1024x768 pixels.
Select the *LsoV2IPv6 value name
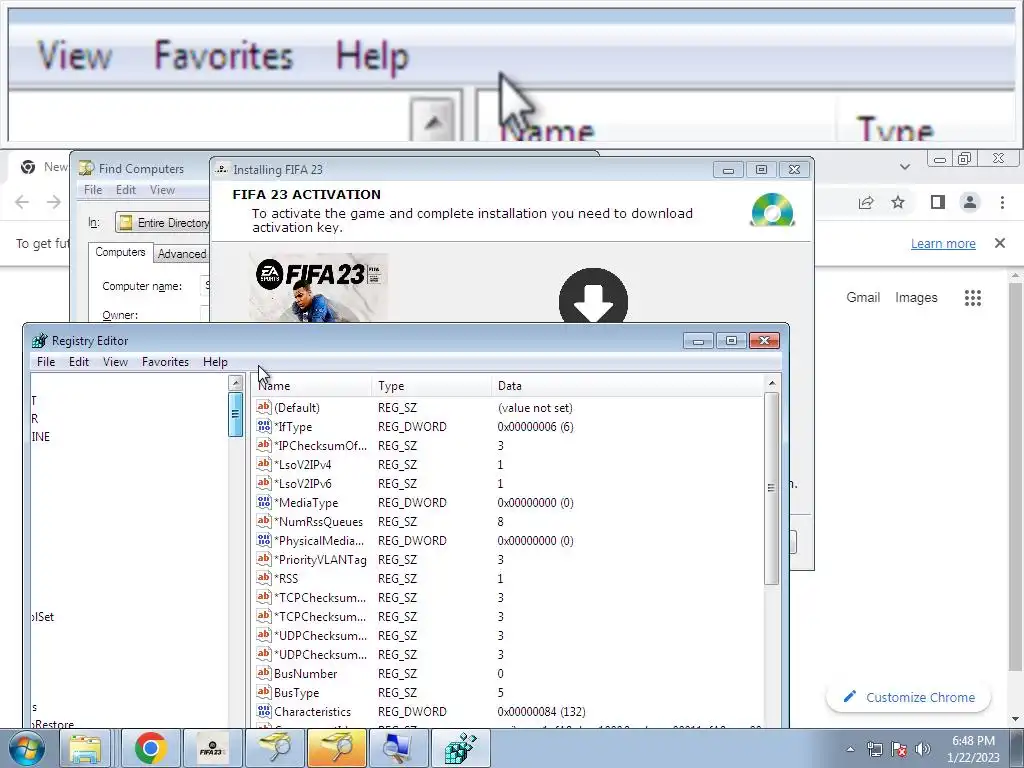(302, 483)
